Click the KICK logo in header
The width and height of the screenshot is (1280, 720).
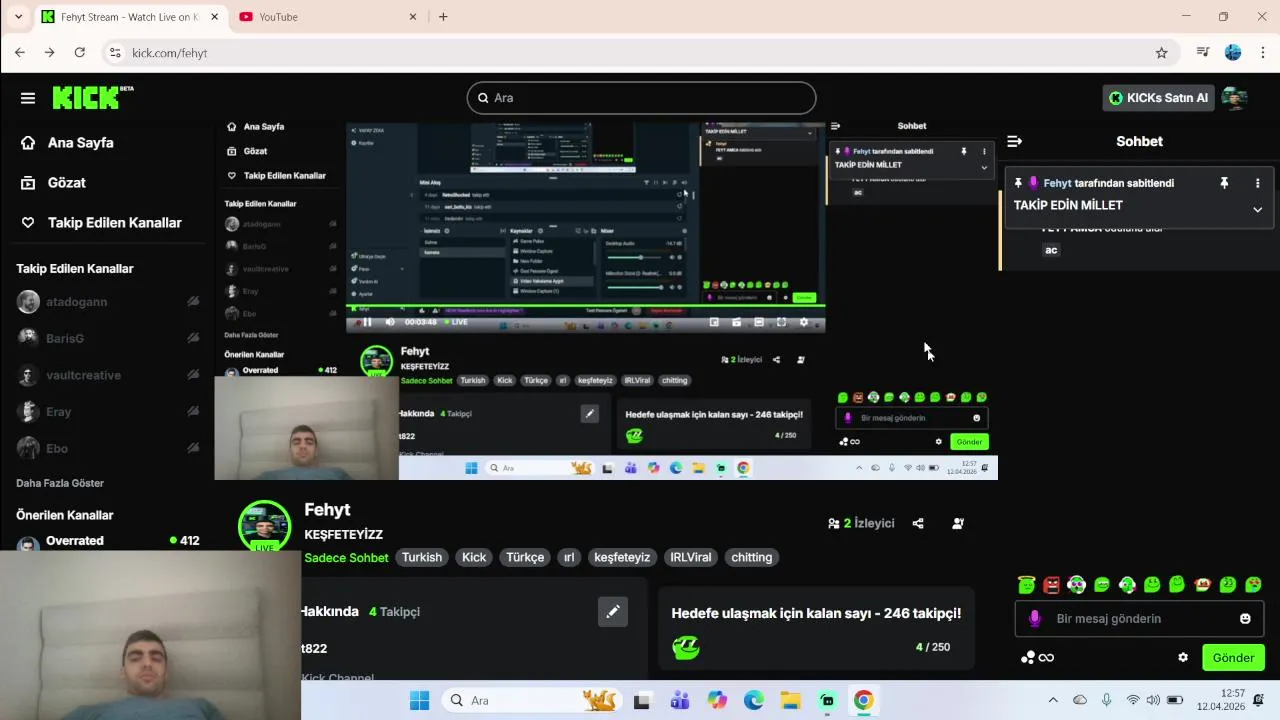92,97
